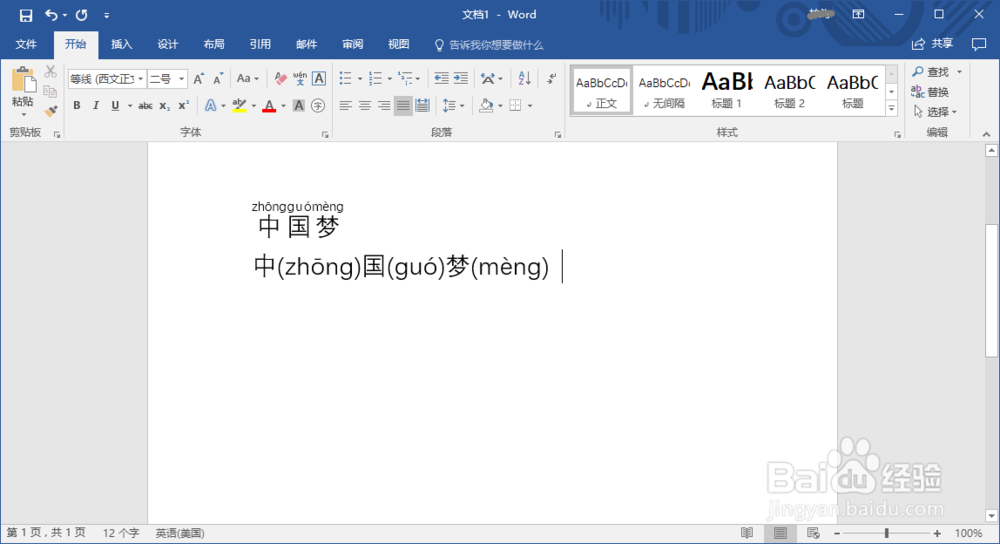
Task: Align text left
Action: (346, 105)
